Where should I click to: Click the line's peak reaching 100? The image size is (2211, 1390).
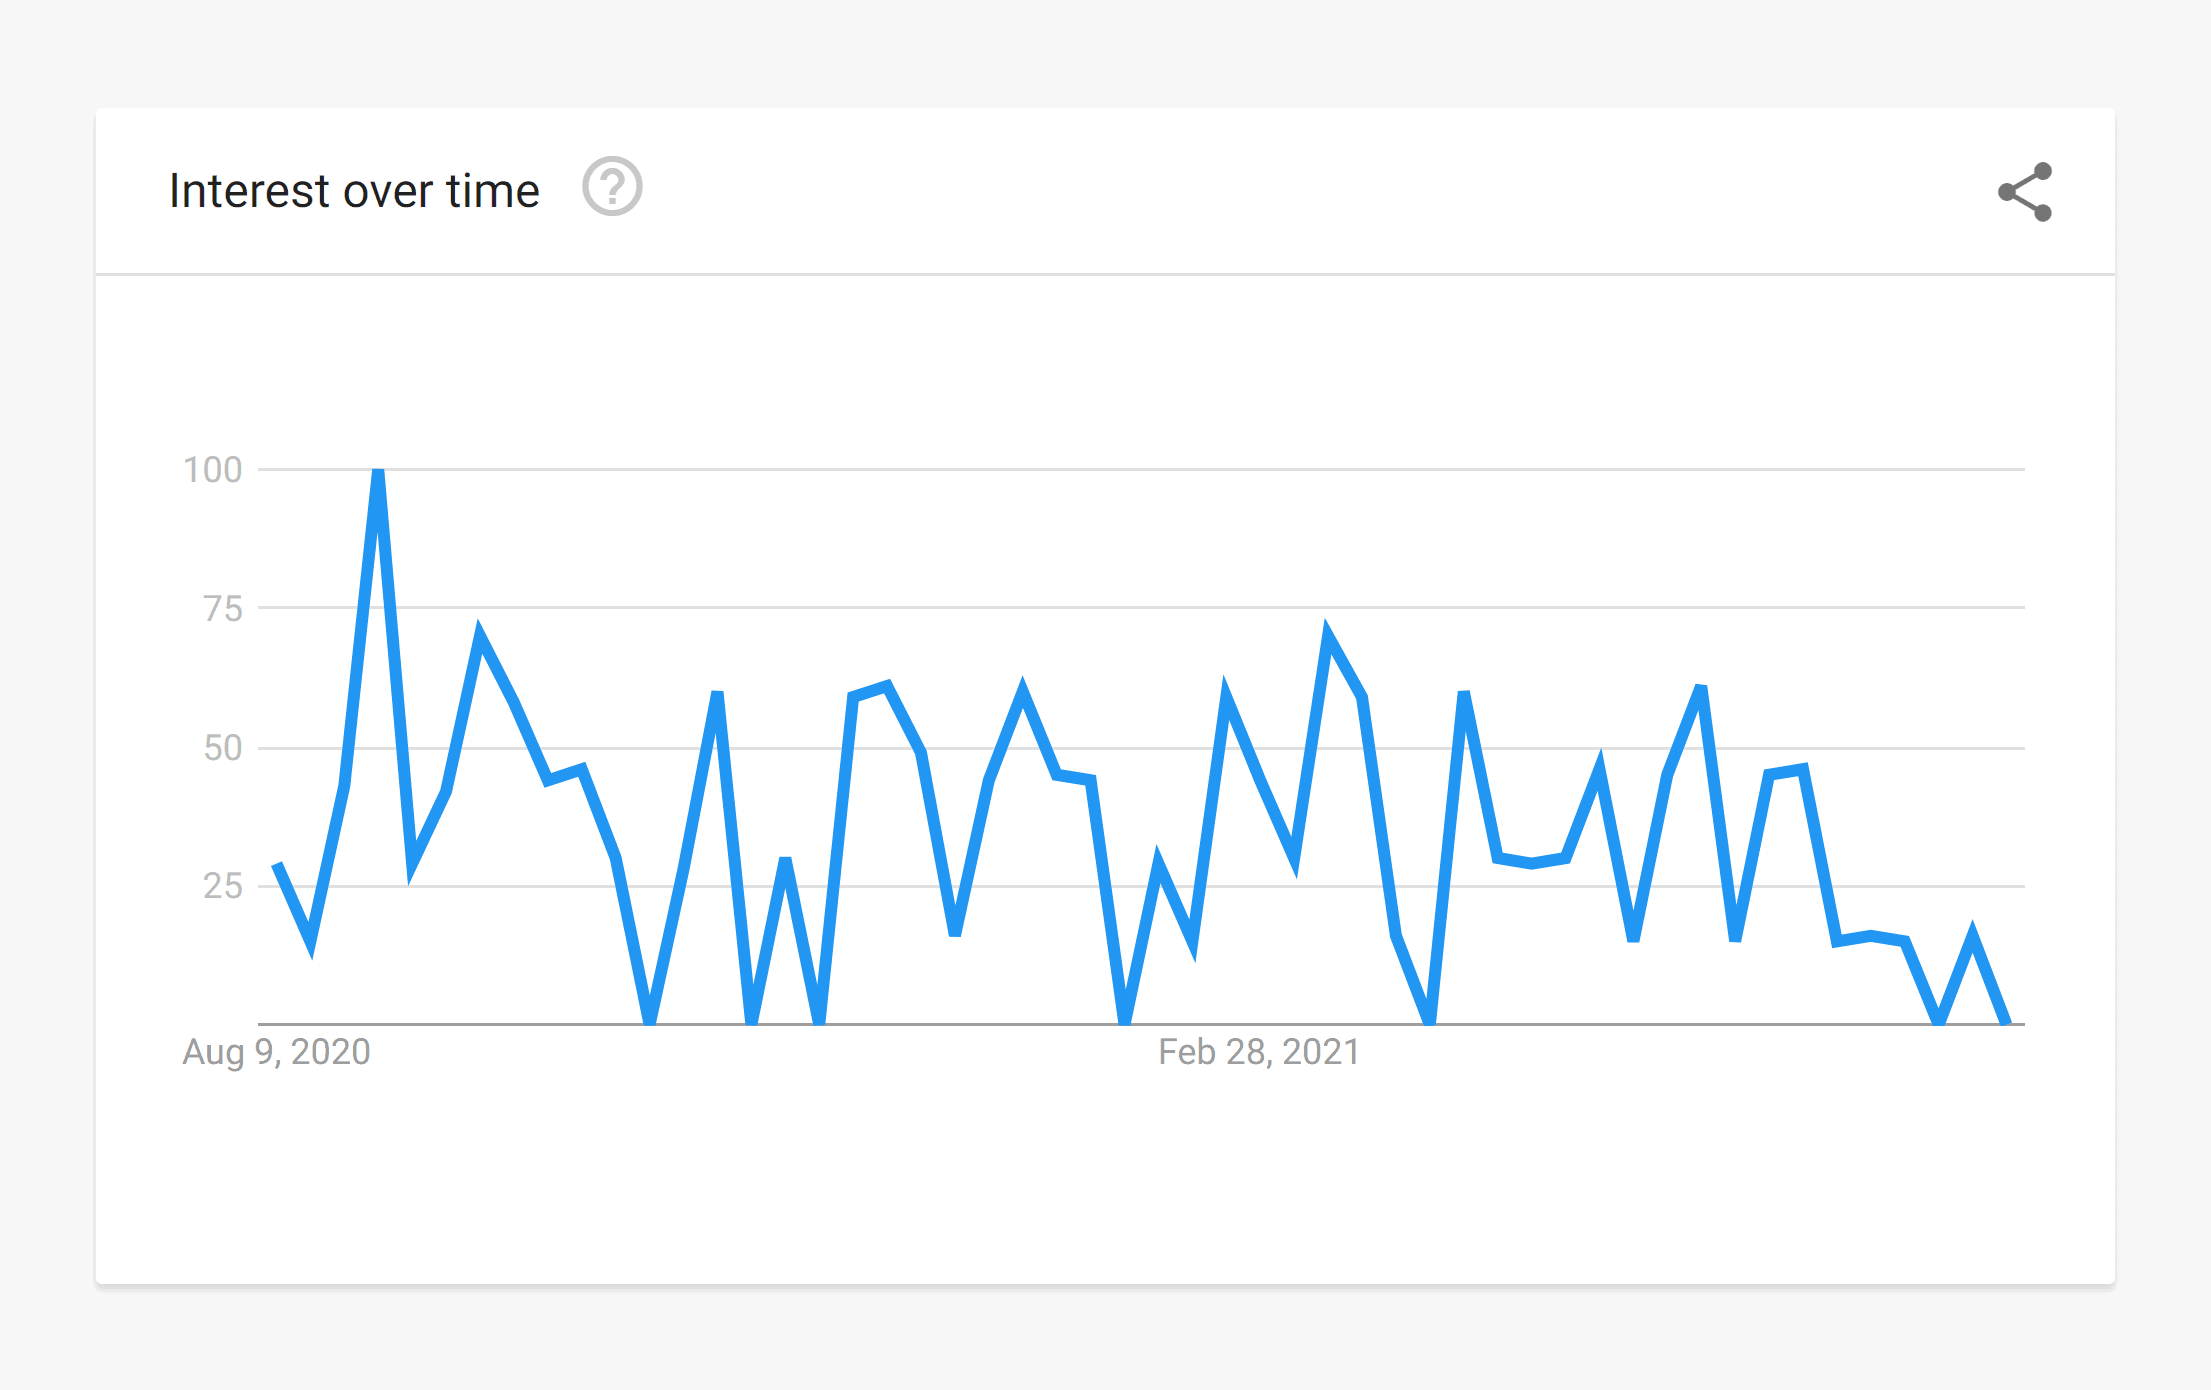(x=378, y=472)
